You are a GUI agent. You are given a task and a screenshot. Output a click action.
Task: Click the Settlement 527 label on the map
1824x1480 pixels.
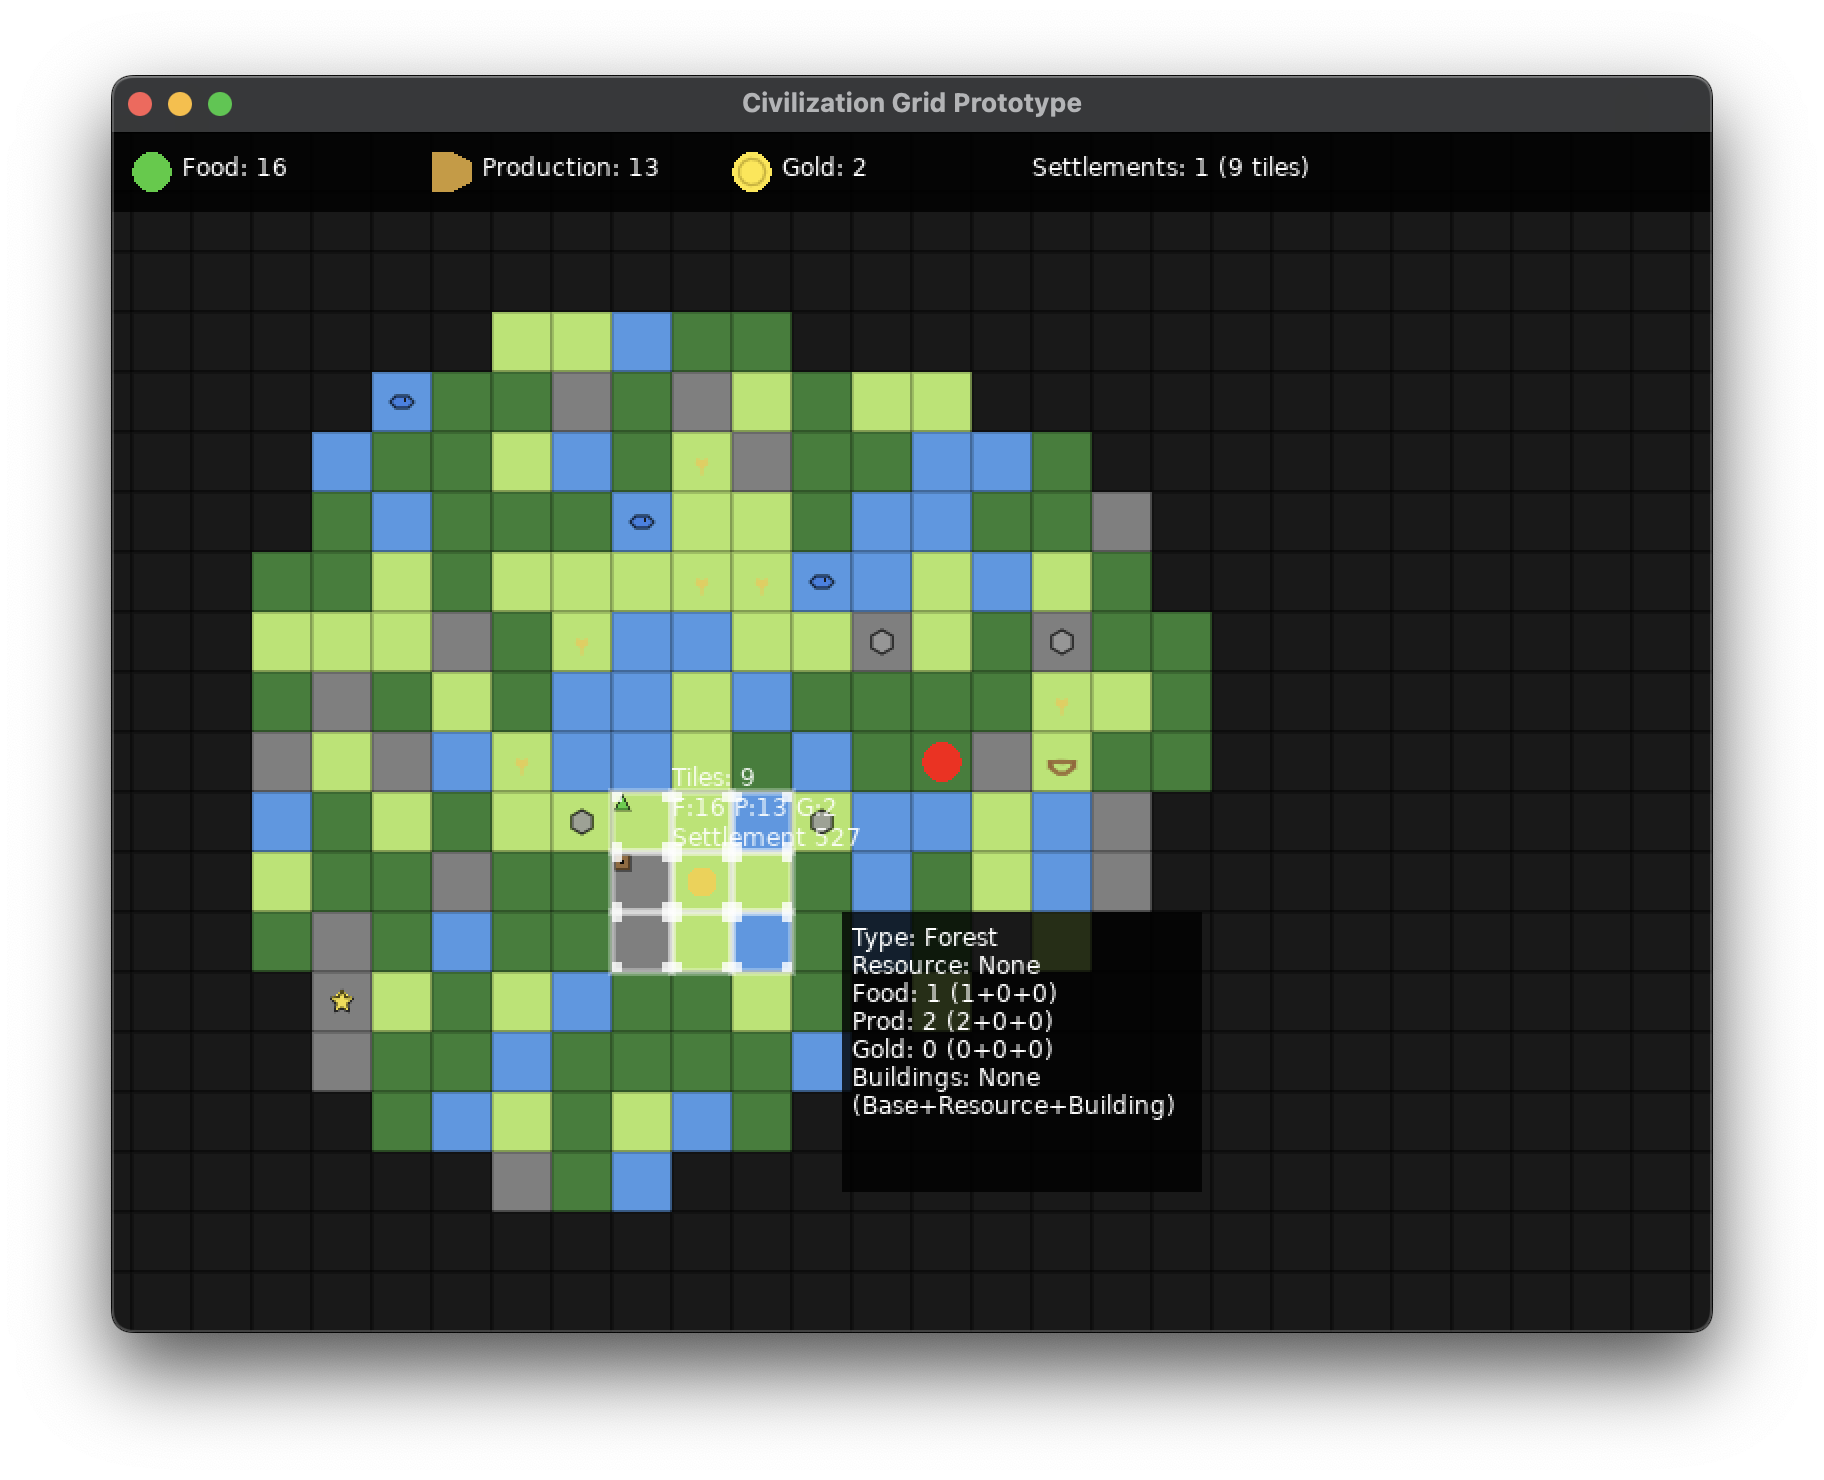click(765, 836)
